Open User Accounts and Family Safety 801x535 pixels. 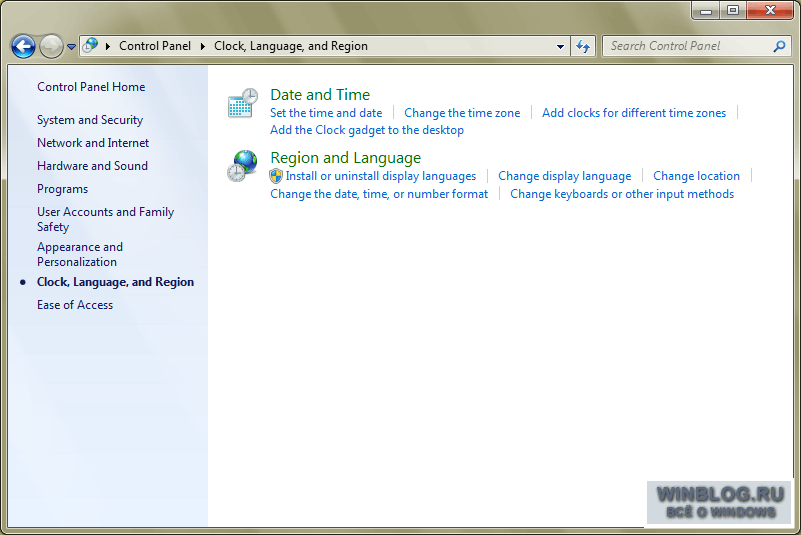point(105,219)
